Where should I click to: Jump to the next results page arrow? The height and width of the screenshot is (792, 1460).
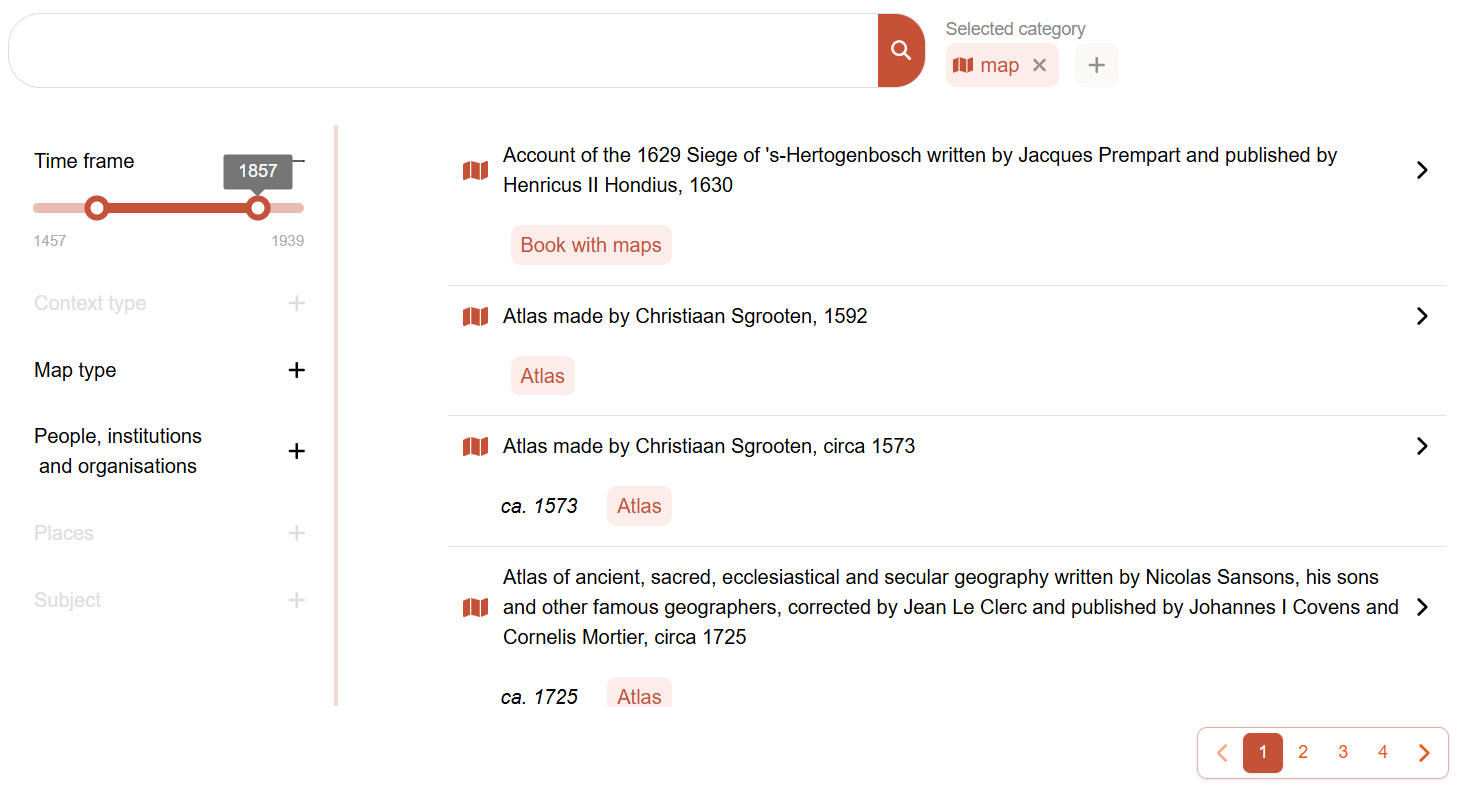pos(1424,753)
